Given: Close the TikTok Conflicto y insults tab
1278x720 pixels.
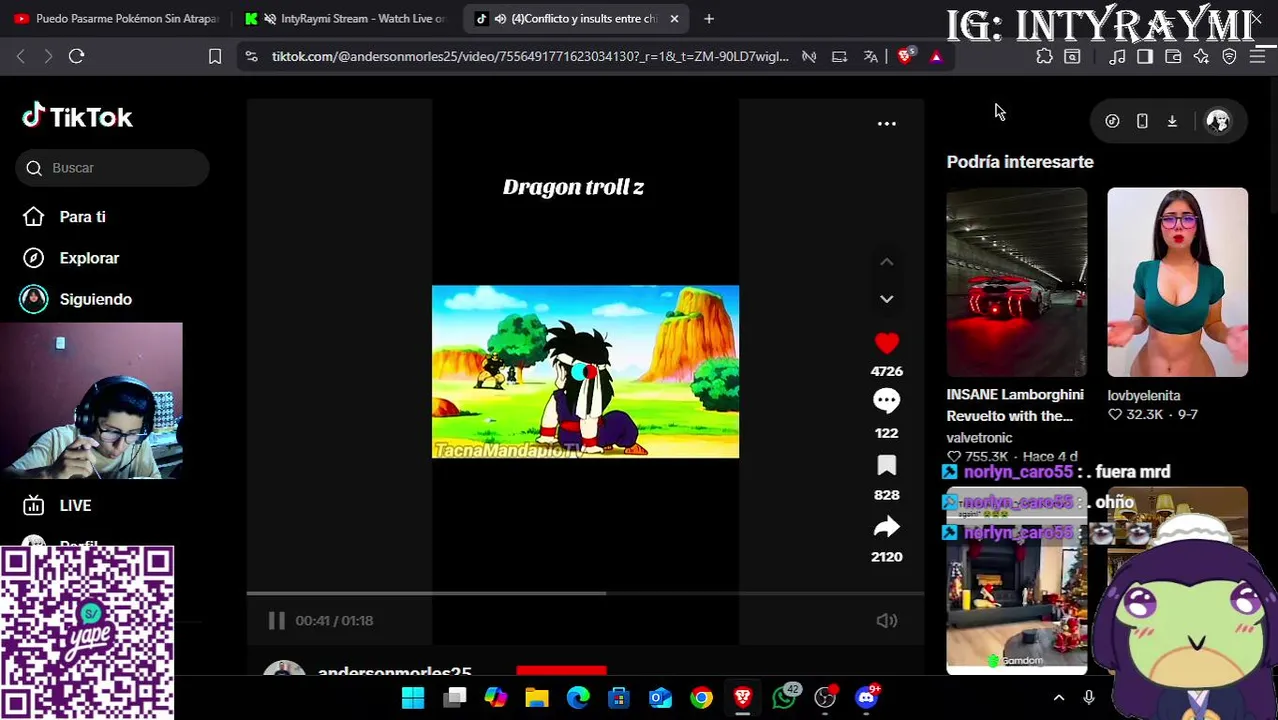Looking at the screenshot, I should point(674,19).
